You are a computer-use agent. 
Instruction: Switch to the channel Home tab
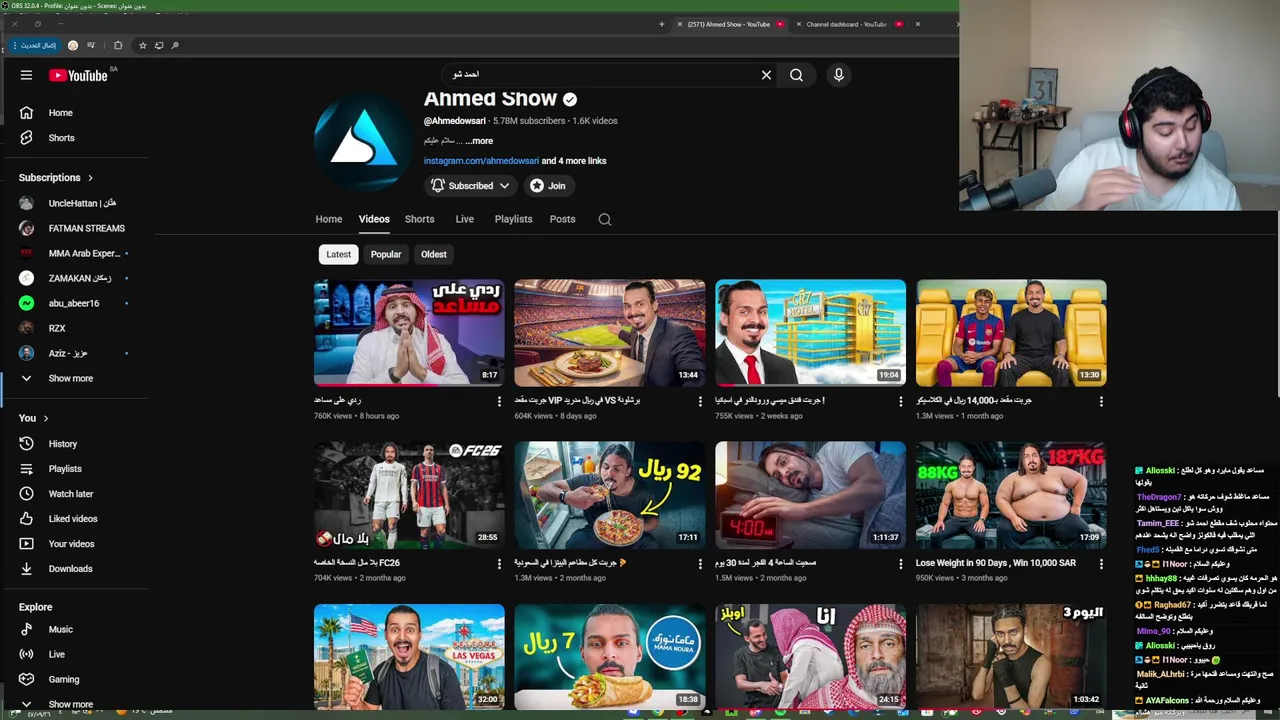[x=329, y=219]
